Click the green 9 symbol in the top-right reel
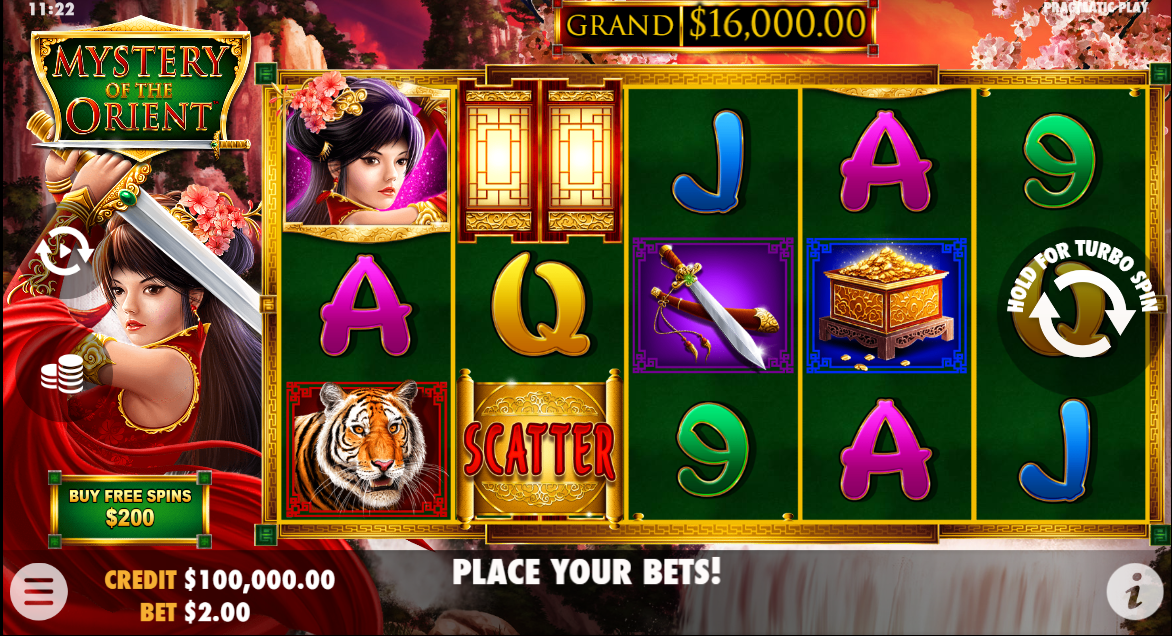Screen dimensions: 1172x636 1058,160
